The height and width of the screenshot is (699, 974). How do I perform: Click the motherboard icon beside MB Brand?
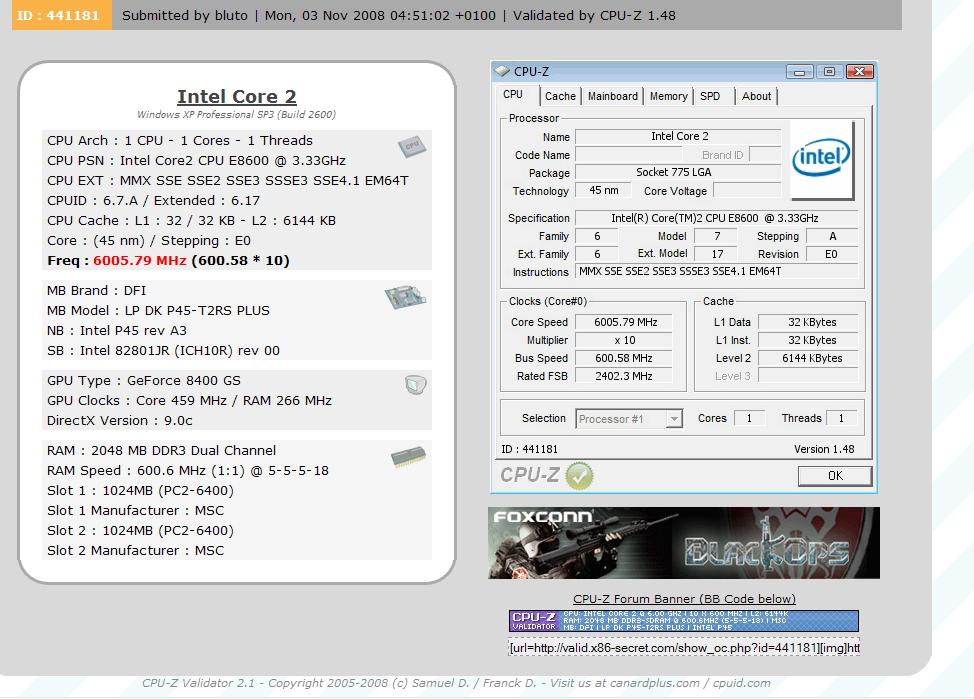coord(405,296)
